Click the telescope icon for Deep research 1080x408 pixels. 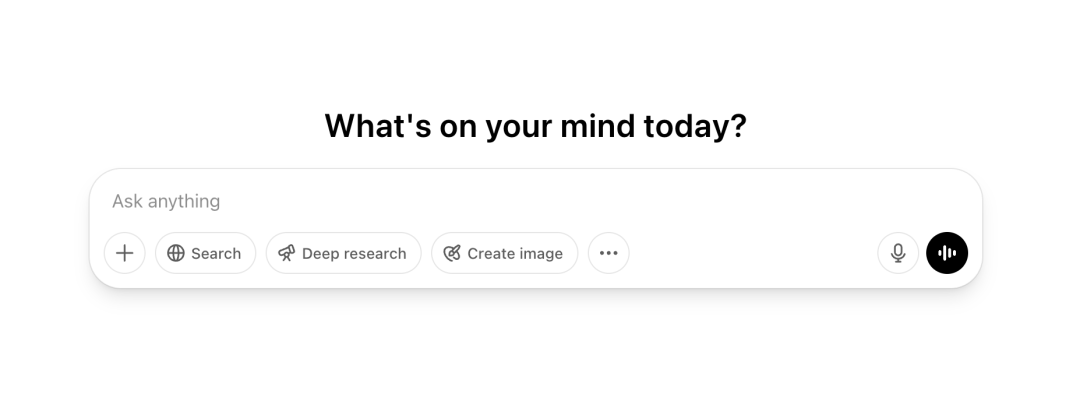287,253
